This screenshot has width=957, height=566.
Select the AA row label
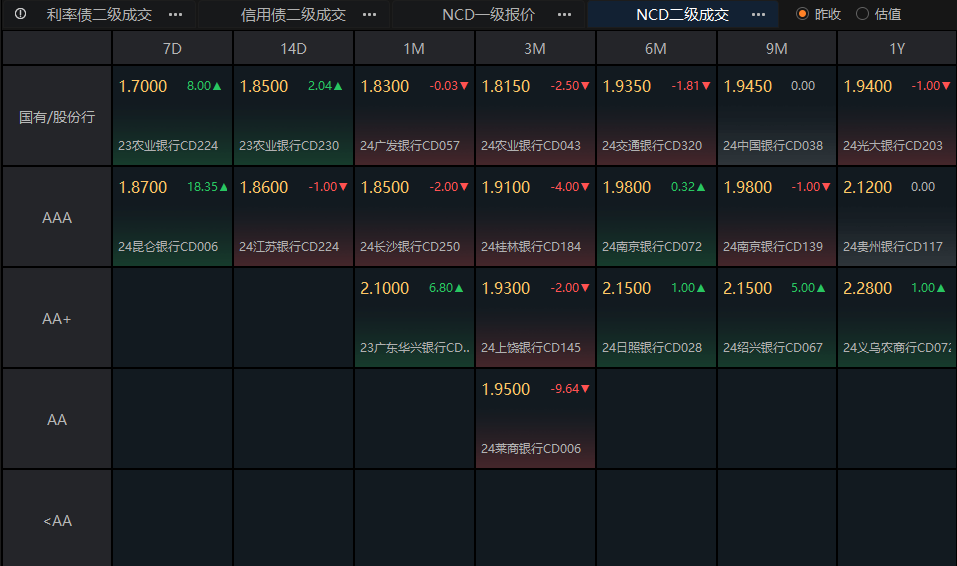point(57,419)
